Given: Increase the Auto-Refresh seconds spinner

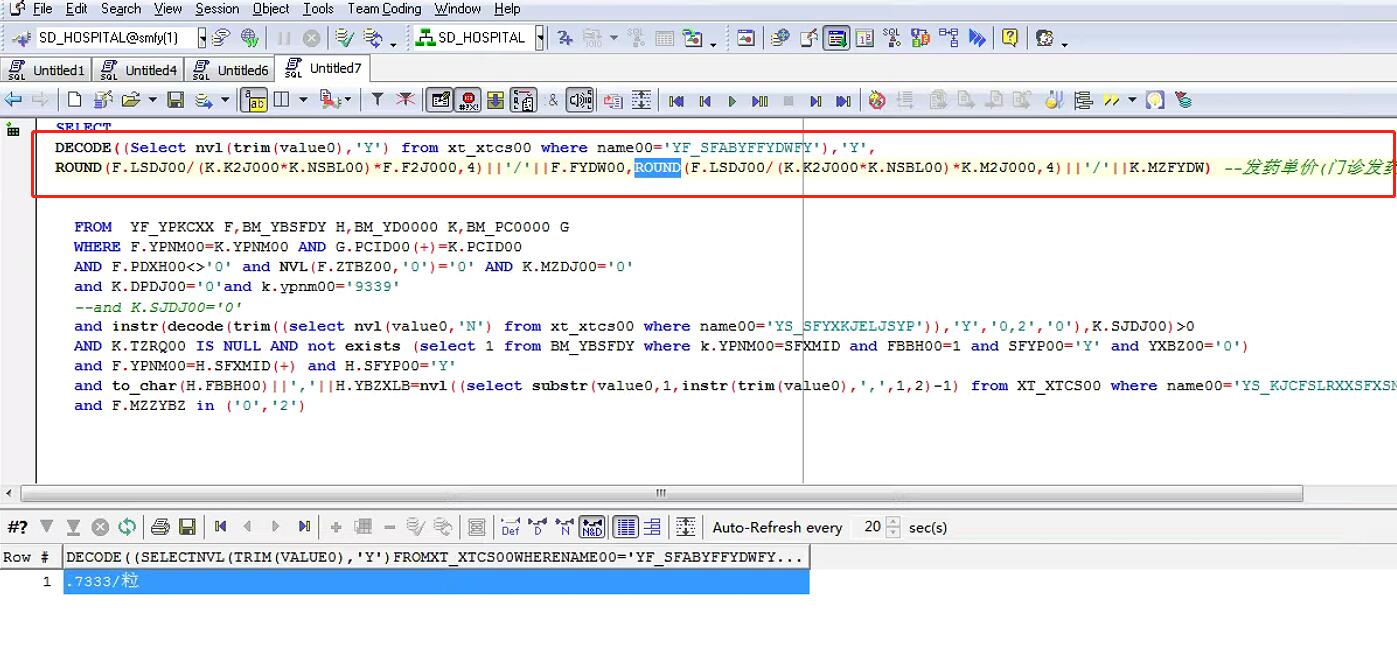Looking at the screenshot, I should tap(893, 522).
